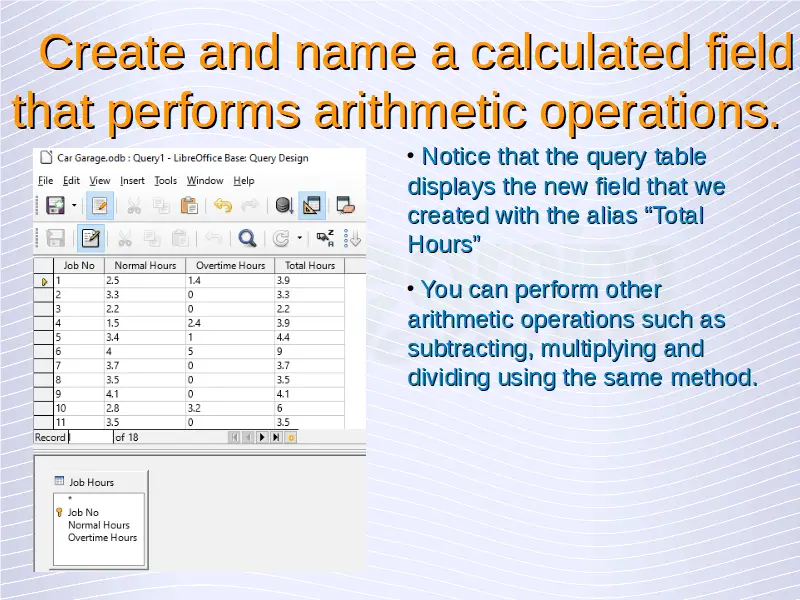Viewport: 800px width, 600px height.
Task: Click the Save Current Record icon
Action: [x=55, y=238]
